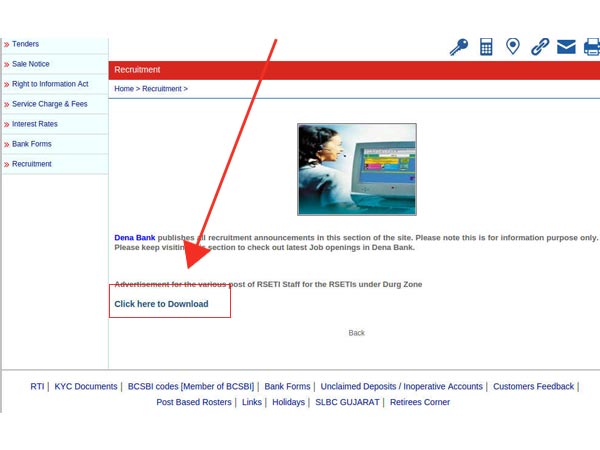Open Sale Notice sidebar item
Viewport: 600px width, 450px height.
(x=31, y=64)
